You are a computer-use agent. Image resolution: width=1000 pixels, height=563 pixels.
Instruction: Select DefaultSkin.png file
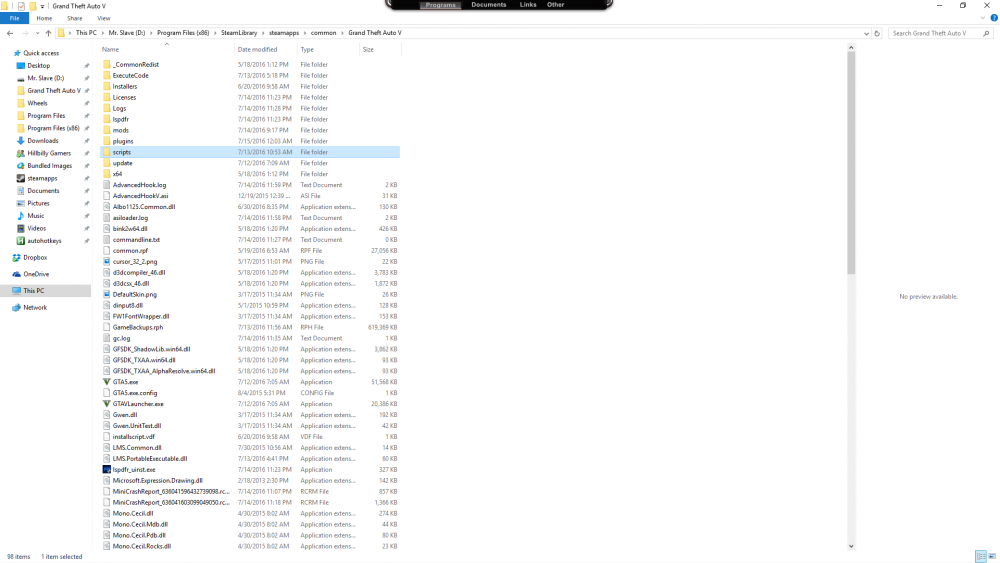[135, 295]
